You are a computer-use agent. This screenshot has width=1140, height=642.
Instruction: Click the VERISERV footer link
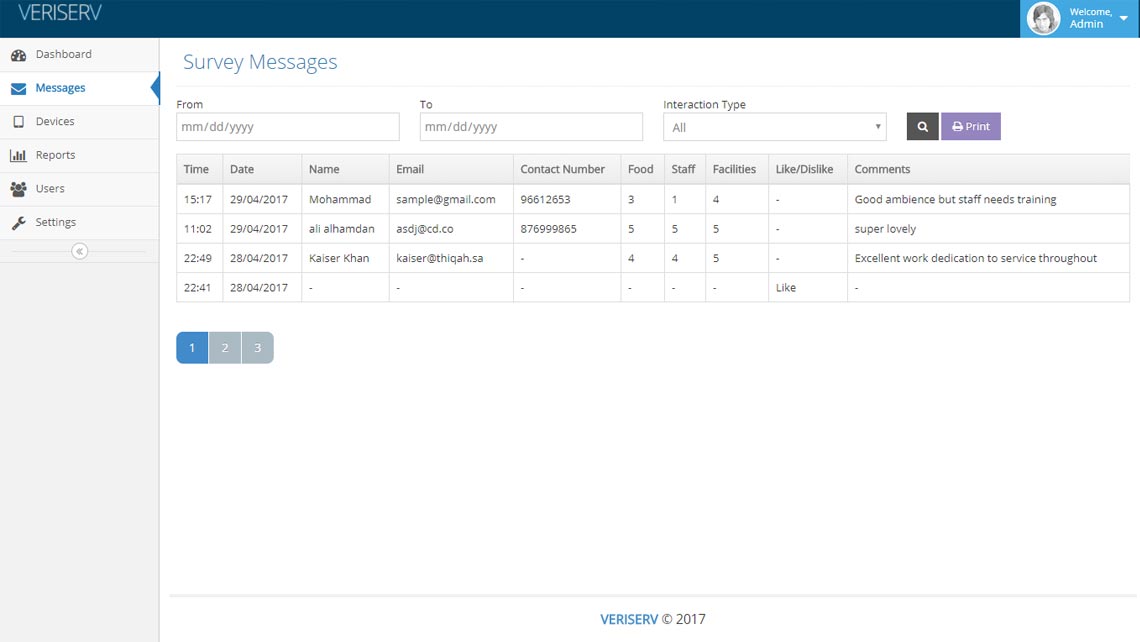point(629,619)
